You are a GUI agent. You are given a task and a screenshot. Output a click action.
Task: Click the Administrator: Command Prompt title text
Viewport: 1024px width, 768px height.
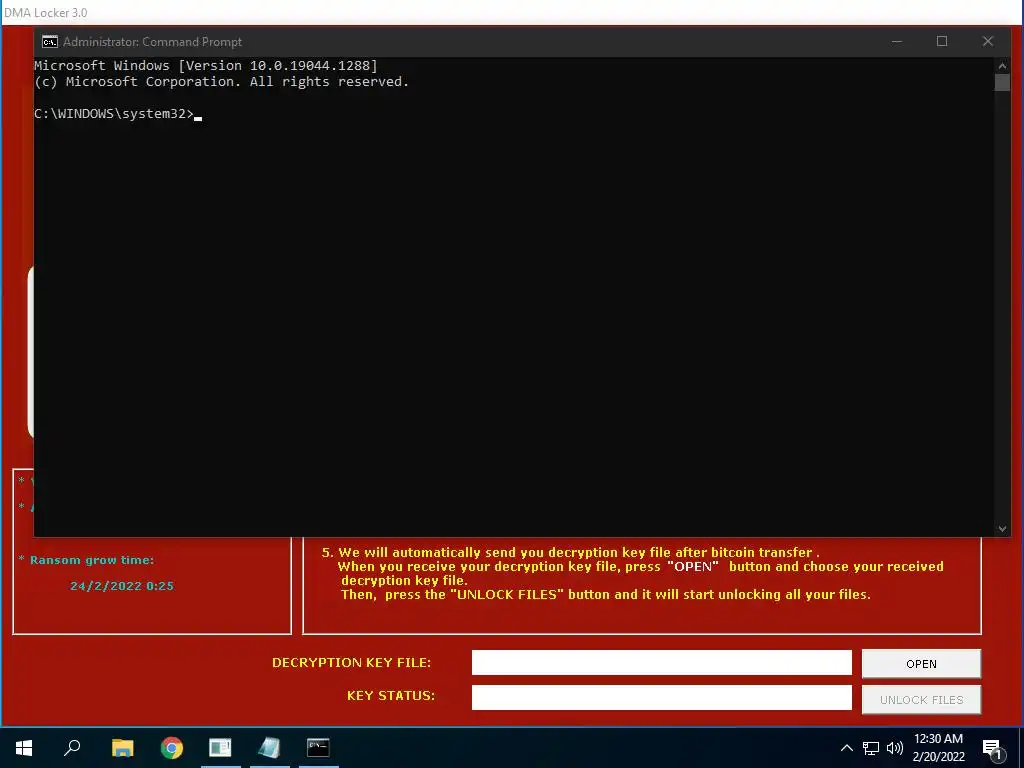pos(152,42)
